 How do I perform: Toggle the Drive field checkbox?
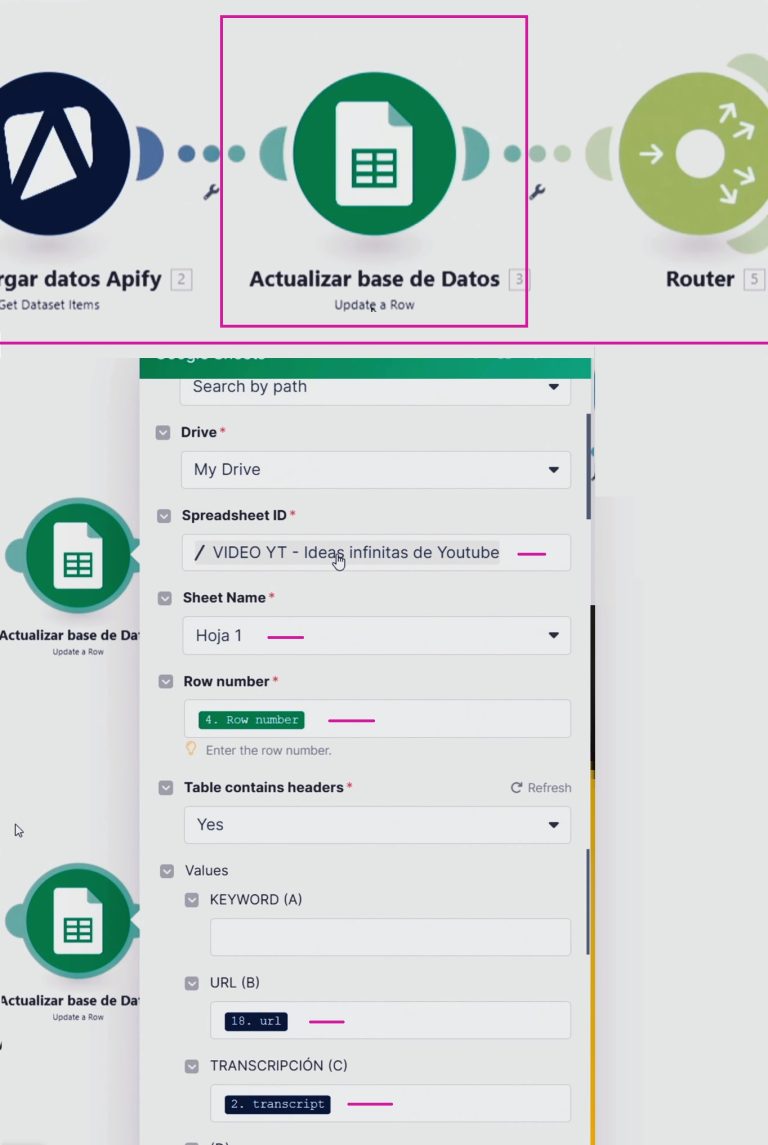[164, 432]
